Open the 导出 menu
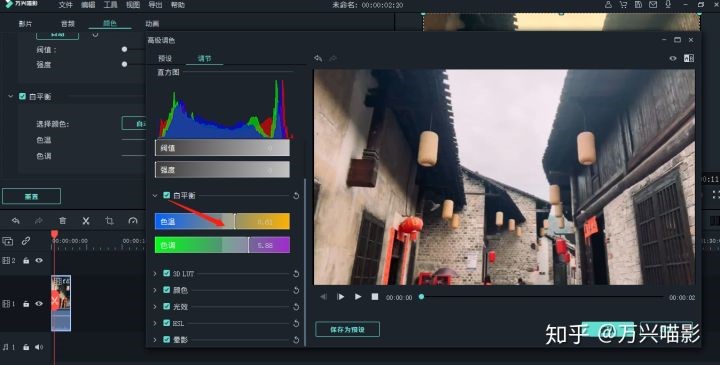 tap(155, 5)
